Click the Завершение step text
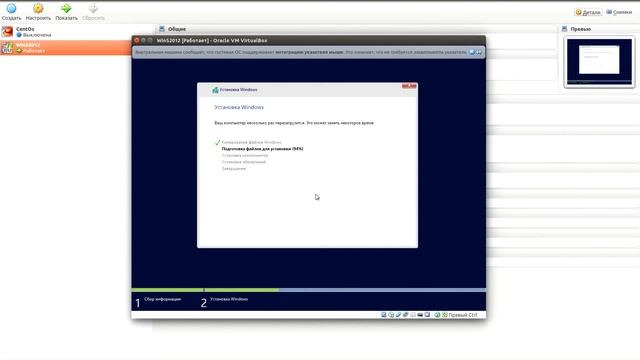Screen dimensions: 640x360 coord(234,169)
